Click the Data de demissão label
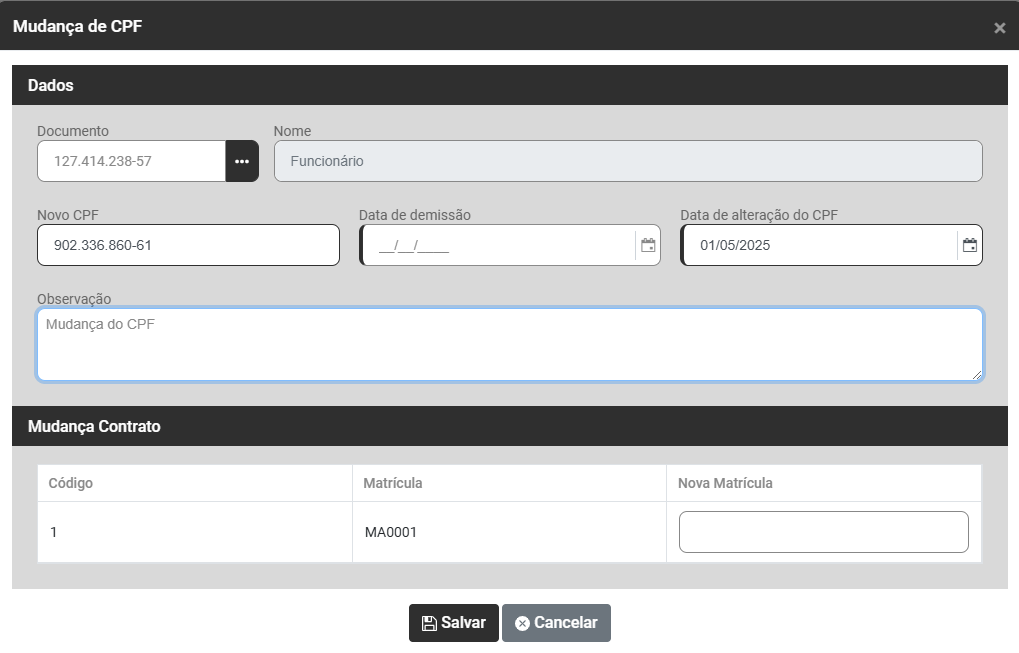 [x=415, y=215]
